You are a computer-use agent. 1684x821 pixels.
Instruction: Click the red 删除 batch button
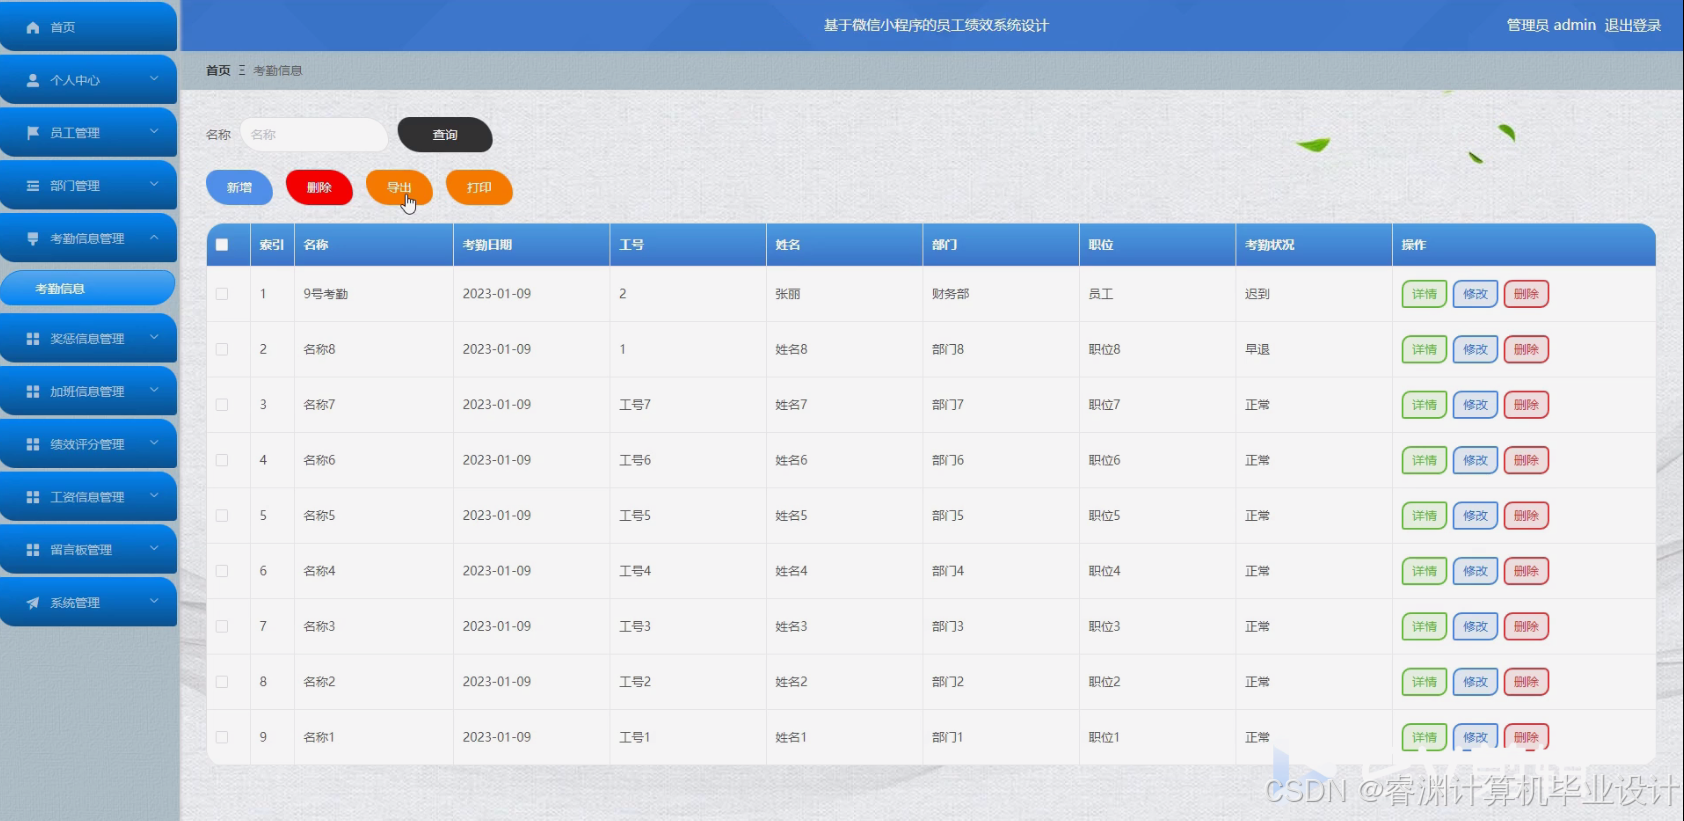click(319, 187)
